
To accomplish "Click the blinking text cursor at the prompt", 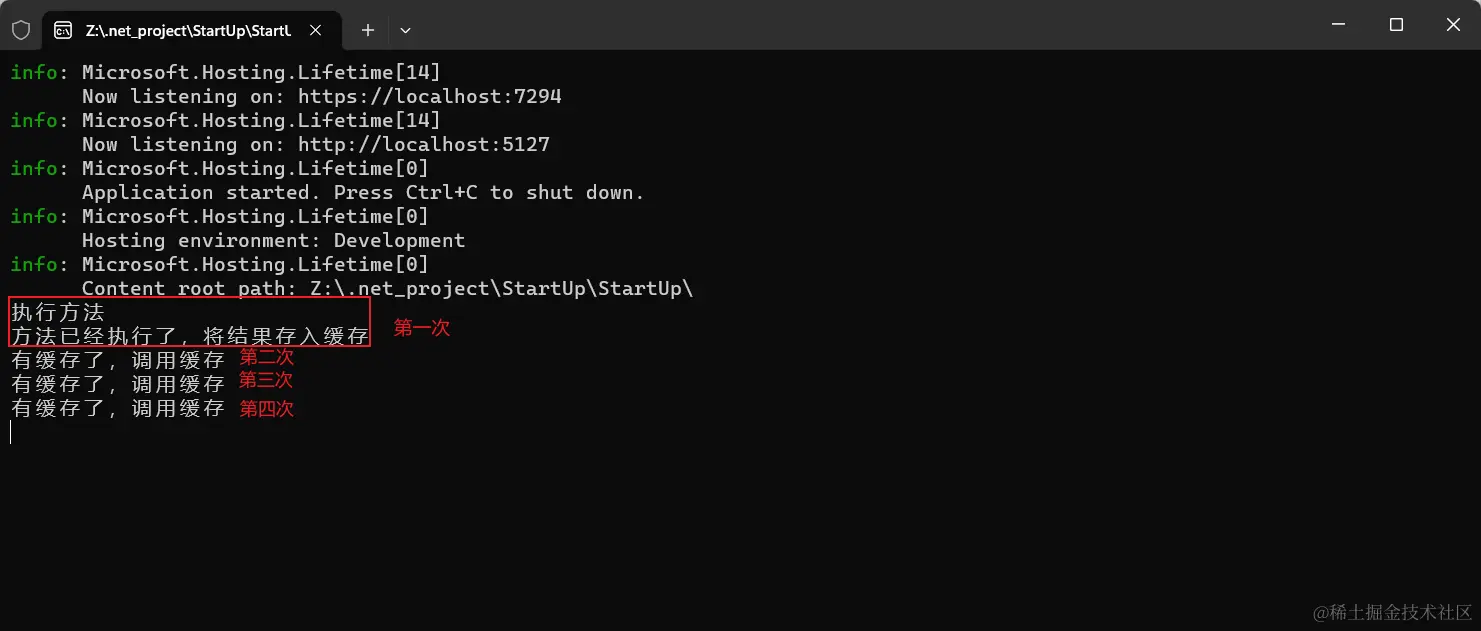I will coord(11,432).
